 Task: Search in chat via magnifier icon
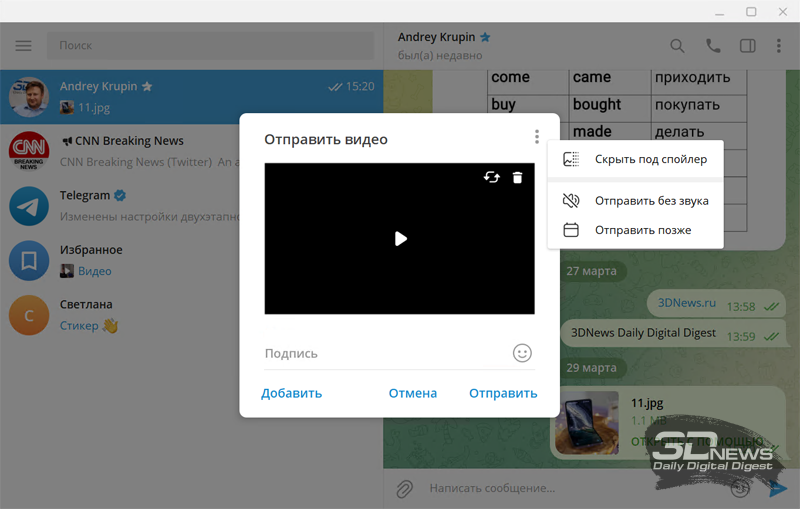coord(678,46)
